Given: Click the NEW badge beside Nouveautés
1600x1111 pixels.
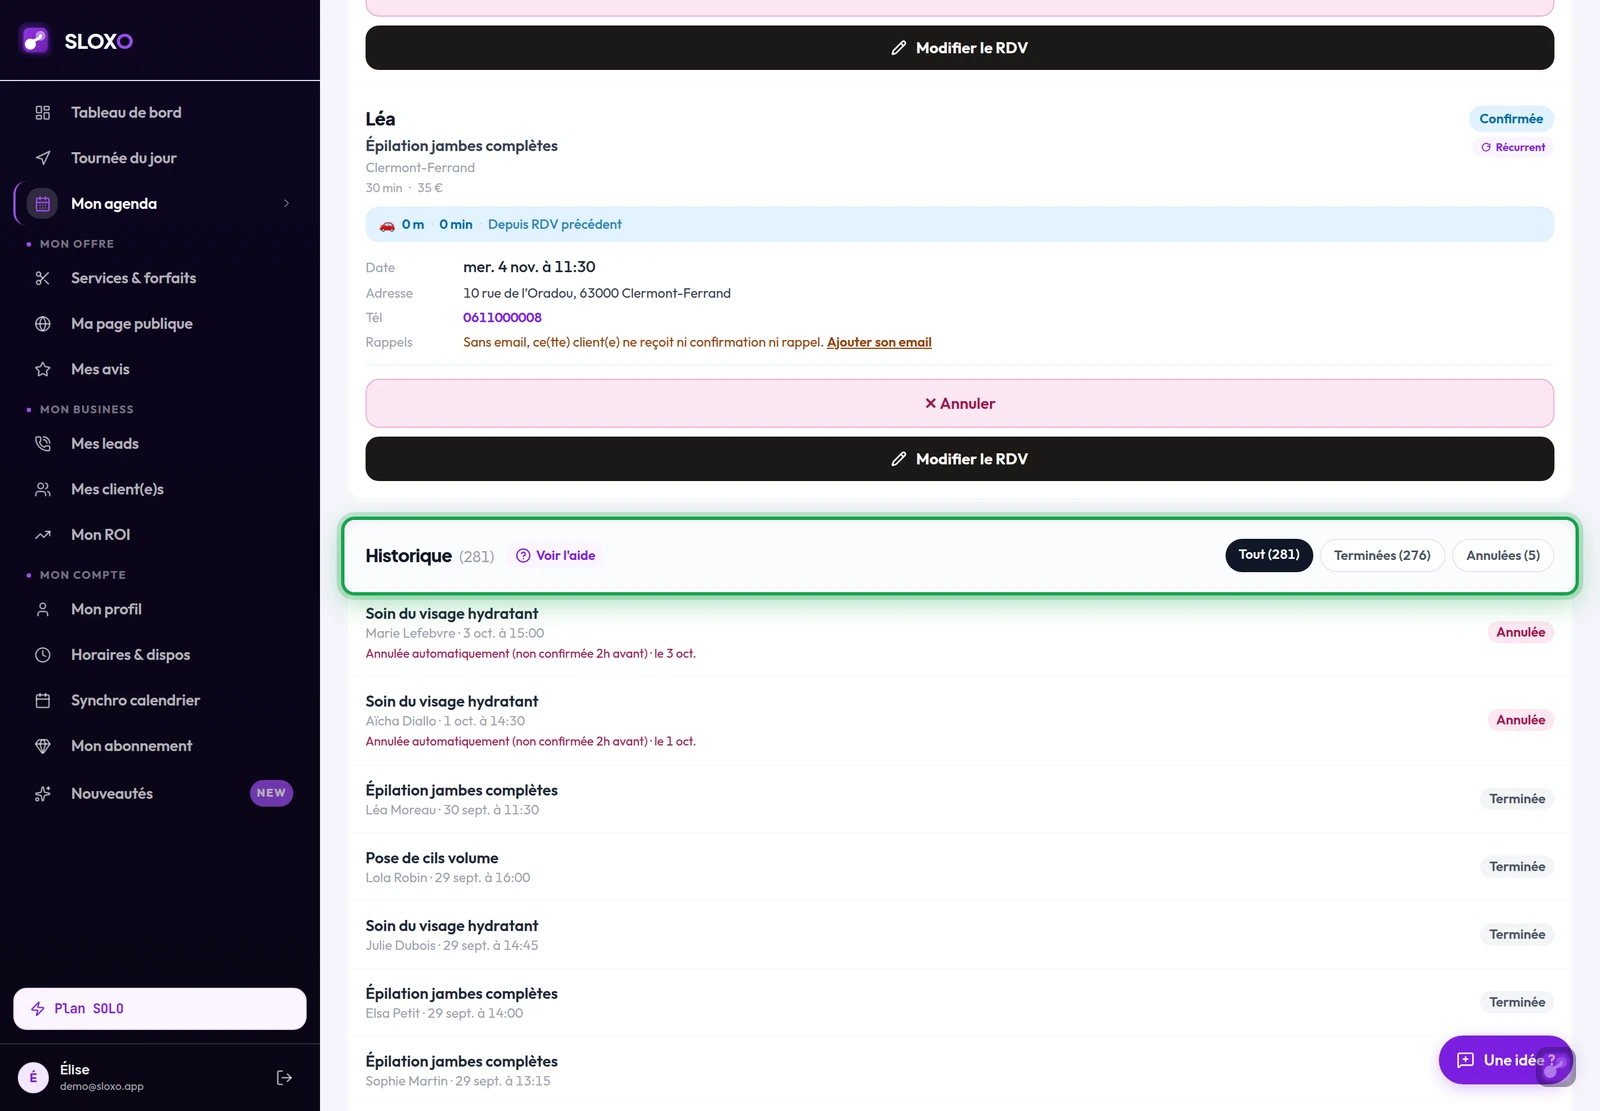Looking at the screenshot, I should pos(271,793).
